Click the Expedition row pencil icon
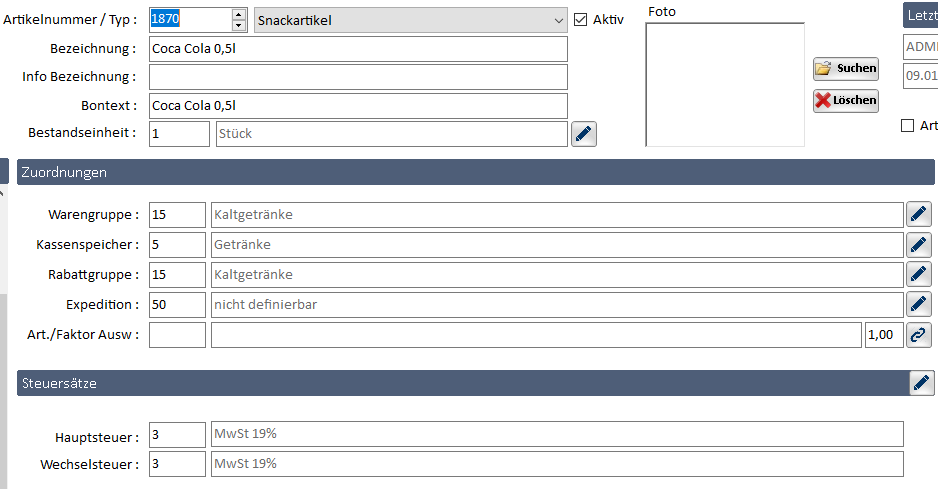The height and width of the screenshot is (489, 938). [919, 304]
